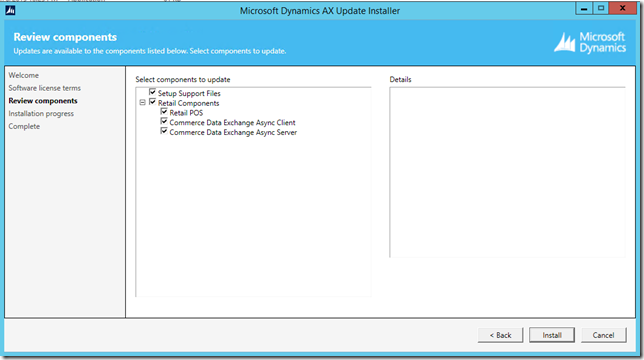Go to Installation progress step

point(41,113)
